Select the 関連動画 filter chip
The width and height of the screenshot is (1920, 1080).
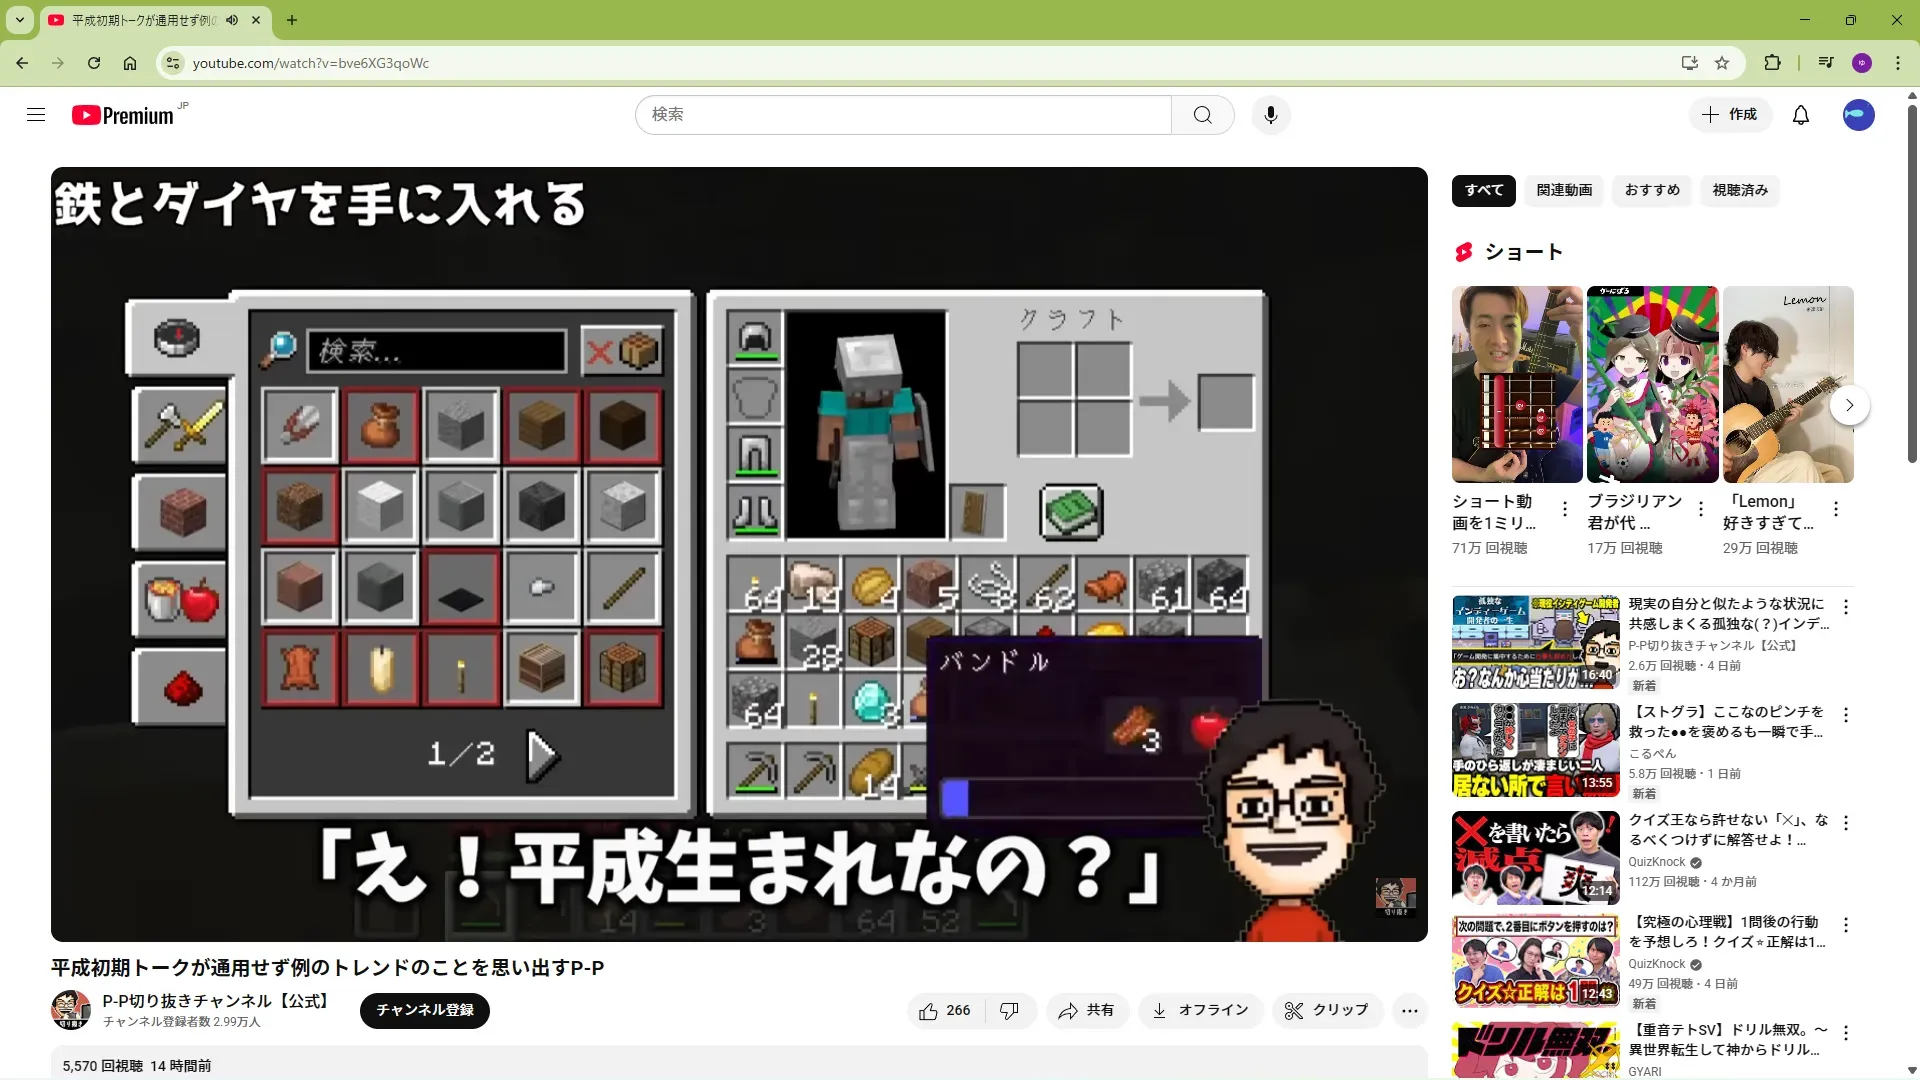(x=1564, y=190)
